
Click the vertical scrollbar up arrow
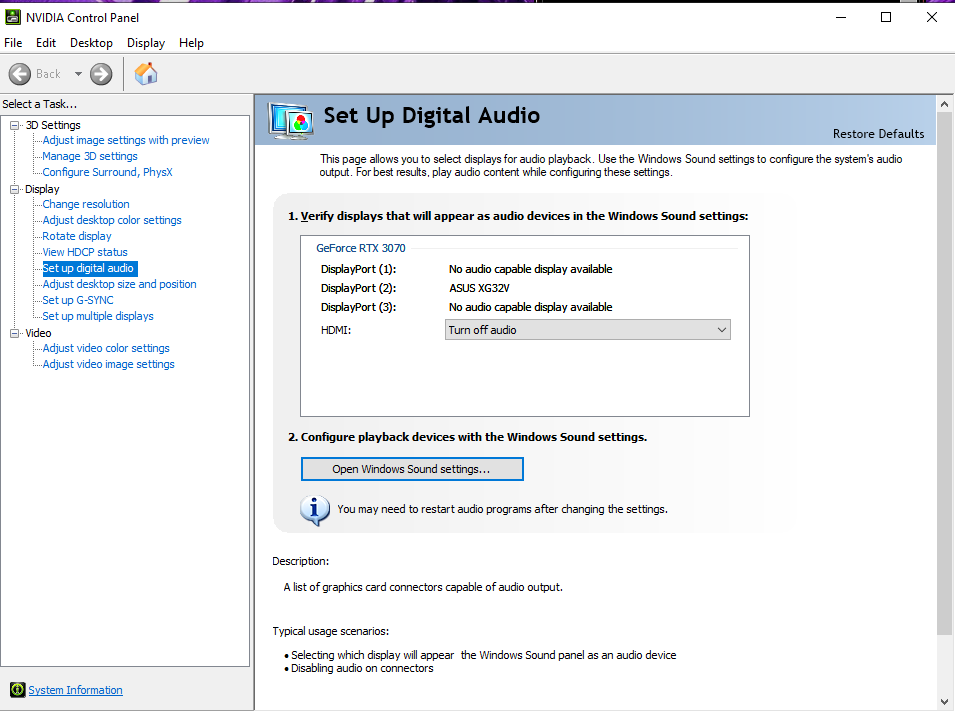pos(945,104)
